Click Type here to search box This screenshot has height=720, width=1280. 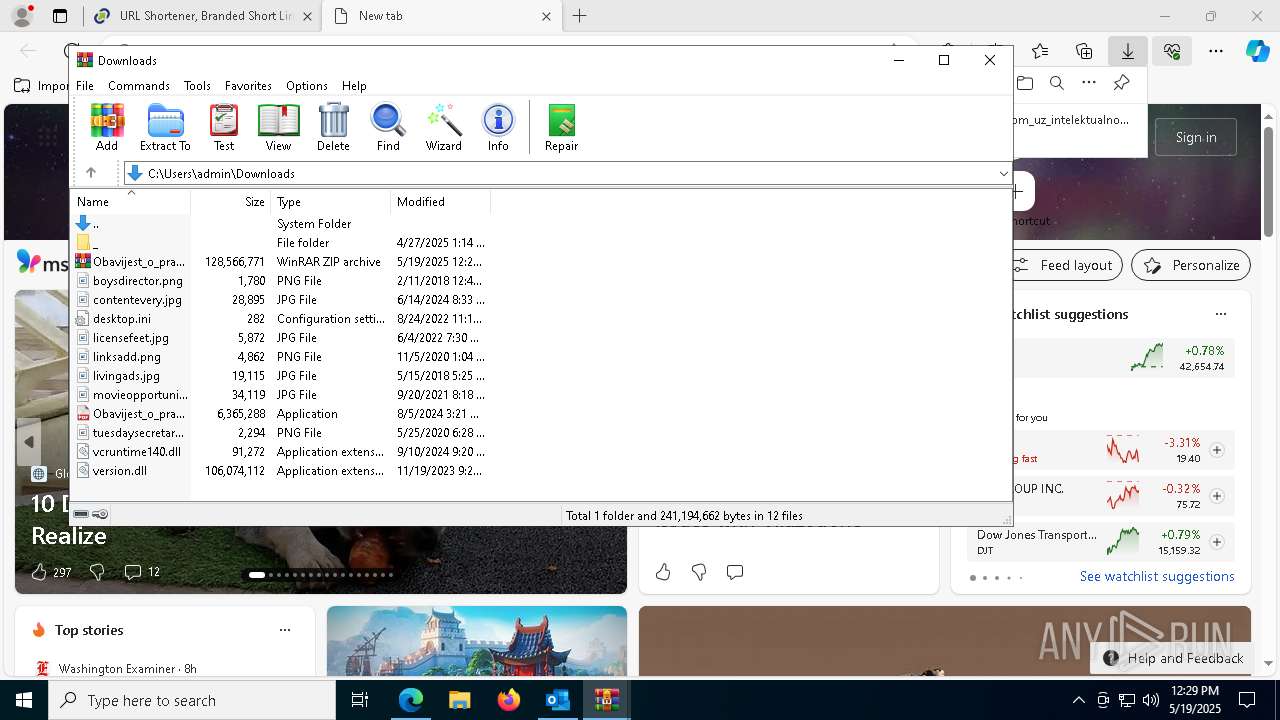pos(192,700)
